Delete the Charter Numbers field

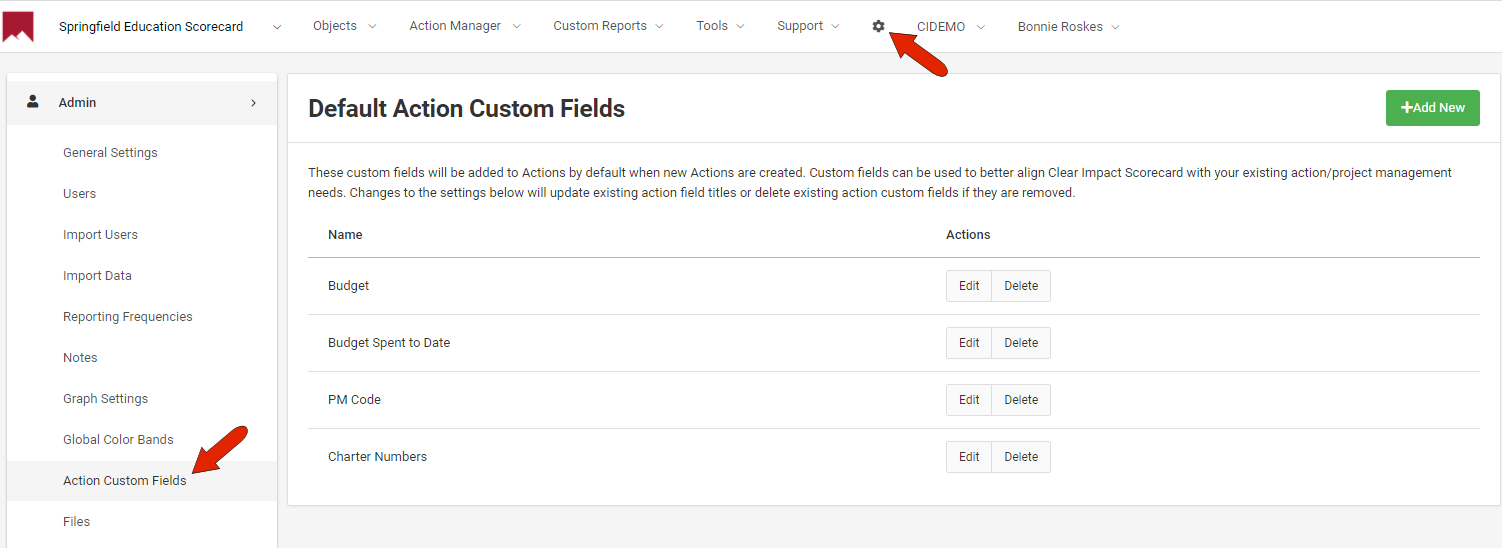coord(1021,457)
